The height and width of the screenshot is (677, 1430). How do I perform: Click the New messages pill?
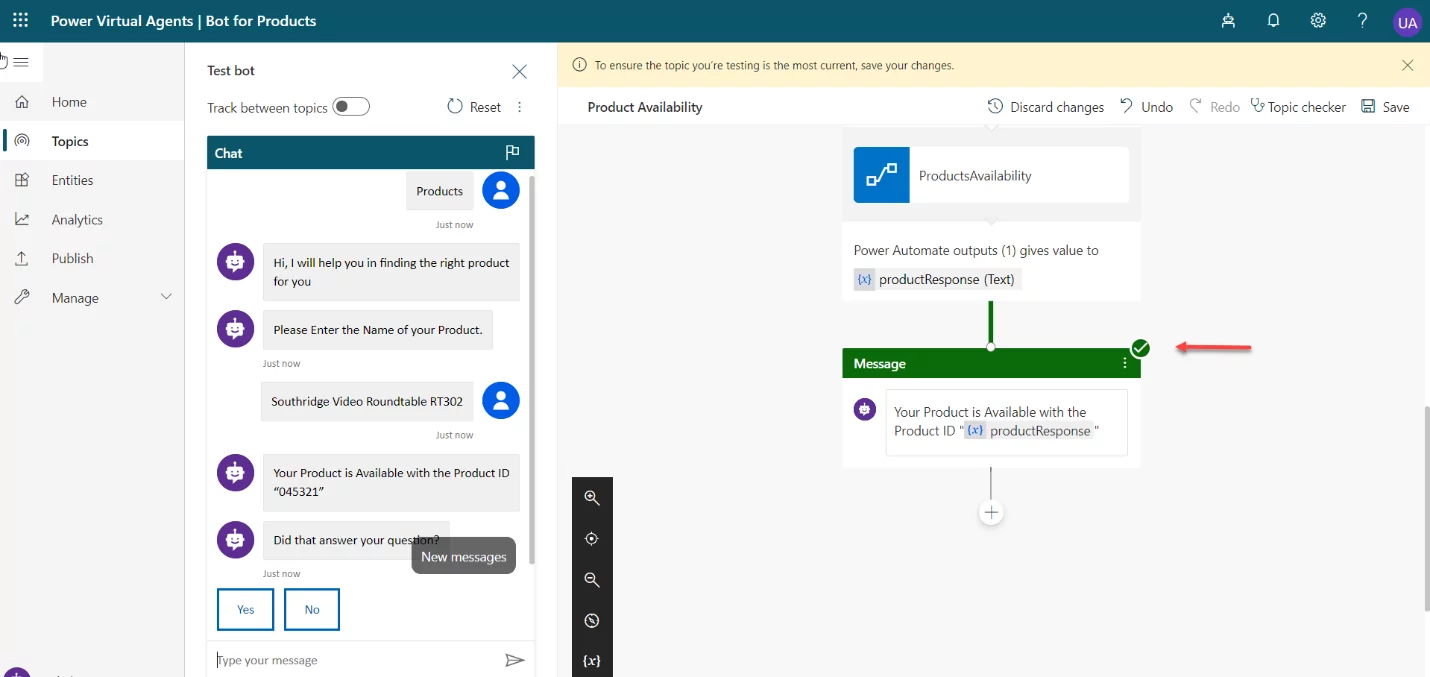(463, 557)
